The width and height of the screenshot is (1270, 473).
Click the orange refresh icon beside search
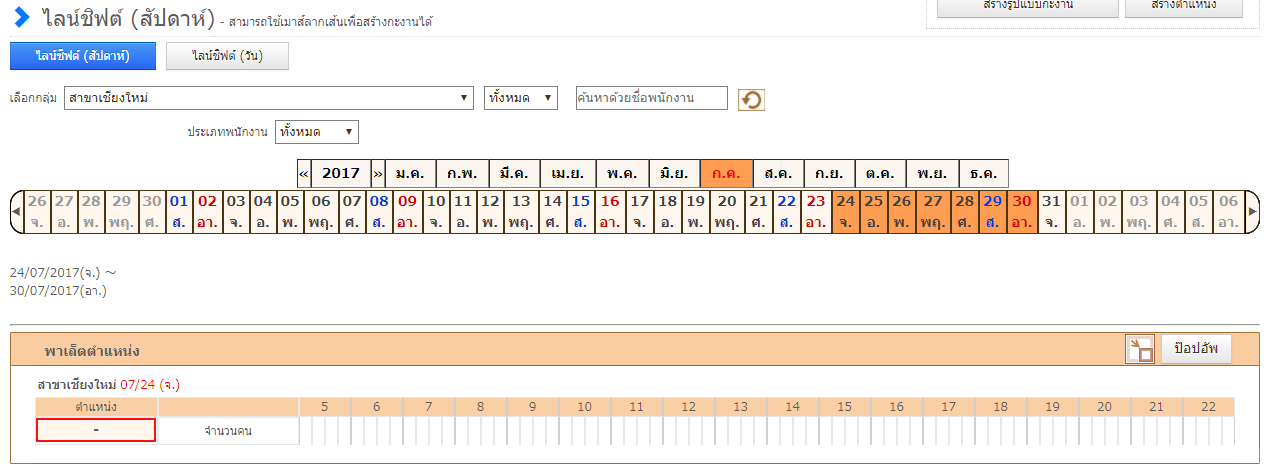[751, 100]
